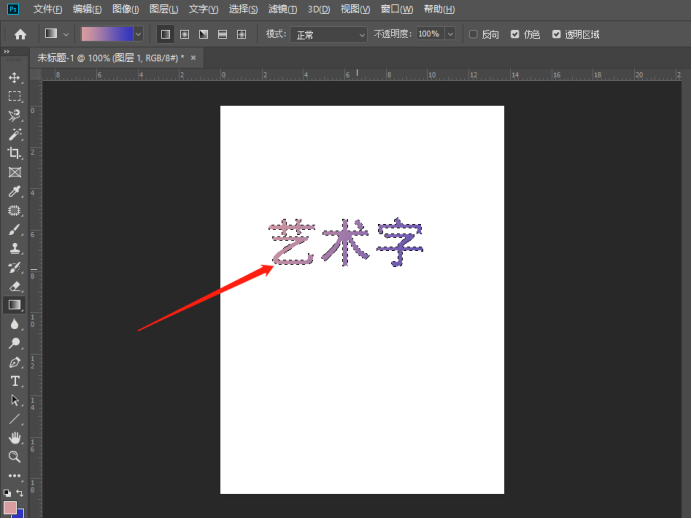Open the Edit Toolbar three-dots menu

14,476
